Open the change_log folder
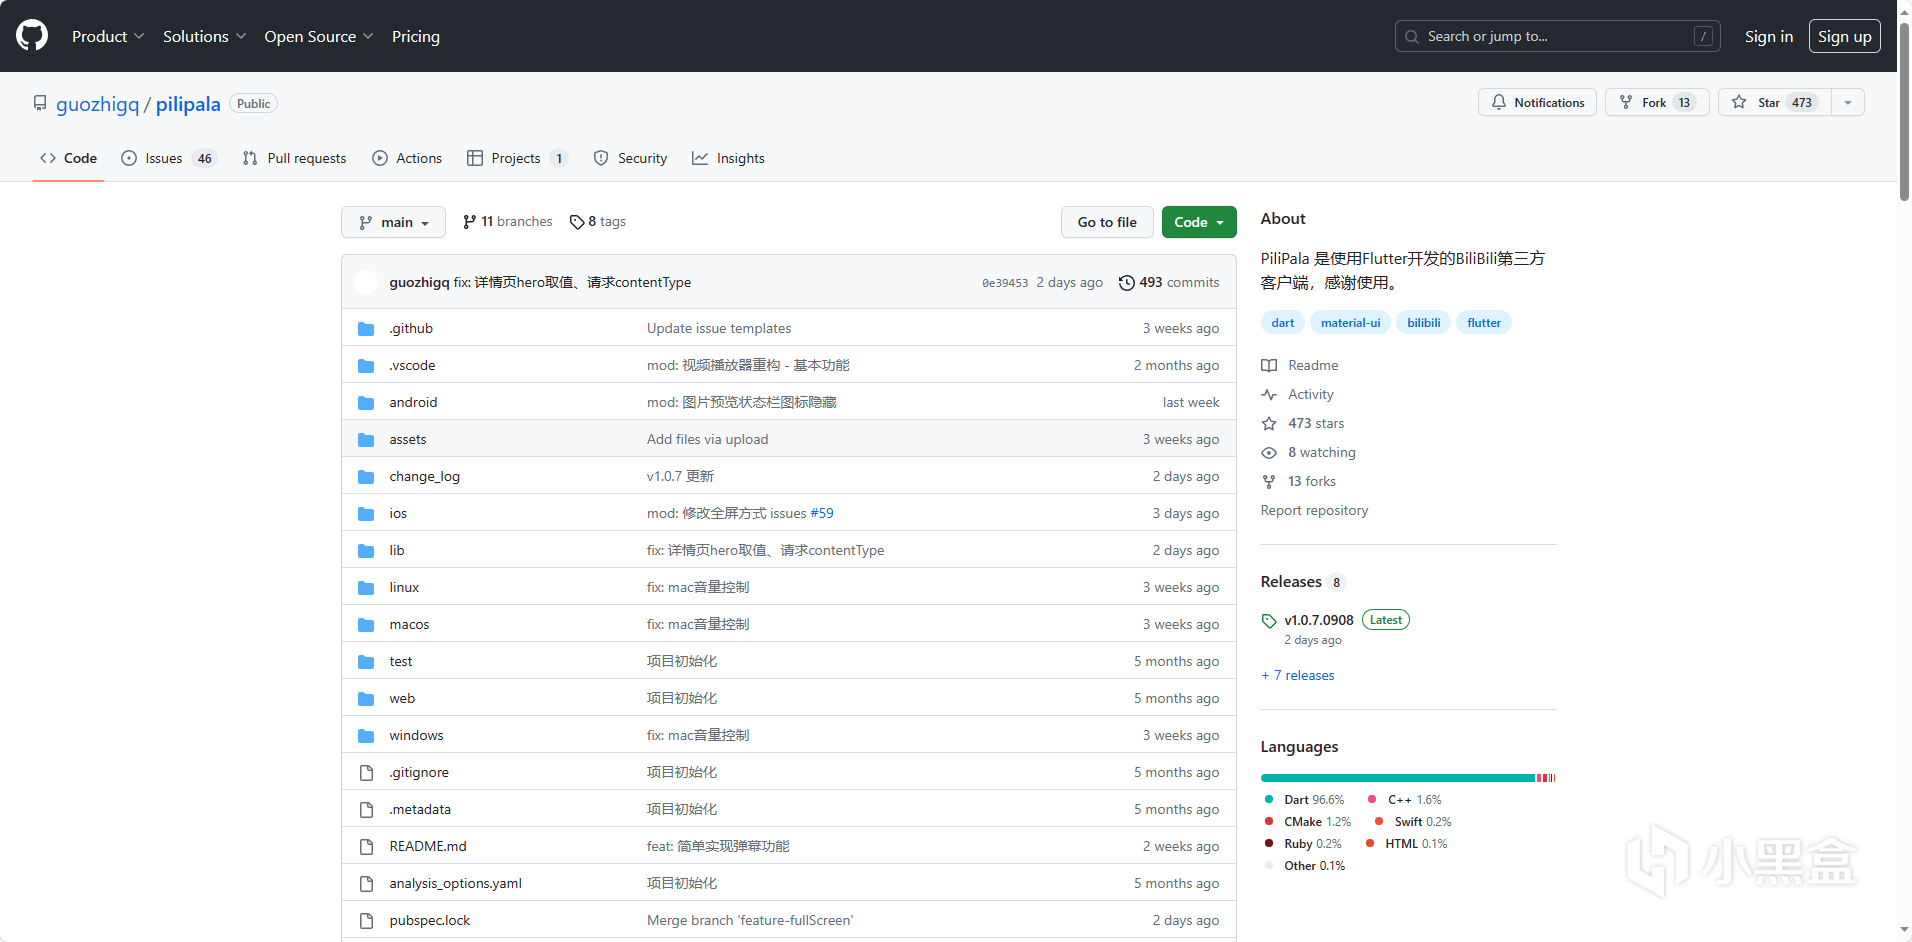The height and width of the screenshot is (942, 1912). click(x=425, y=476)
